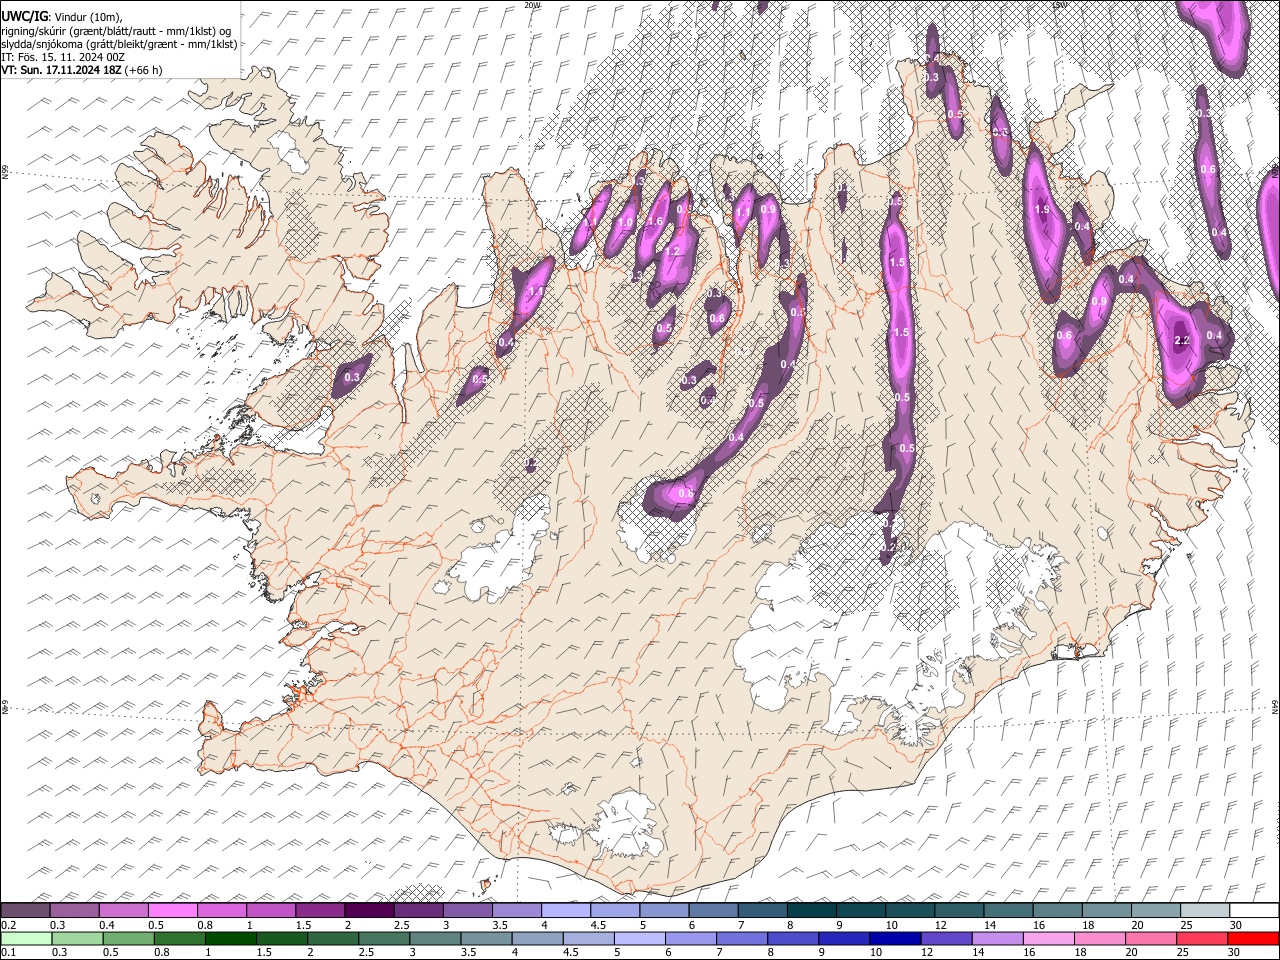Click the 'slydda/snjókoma' legend description line
The height and width of the screenshot is (960, 1280).
coord(119,44)
